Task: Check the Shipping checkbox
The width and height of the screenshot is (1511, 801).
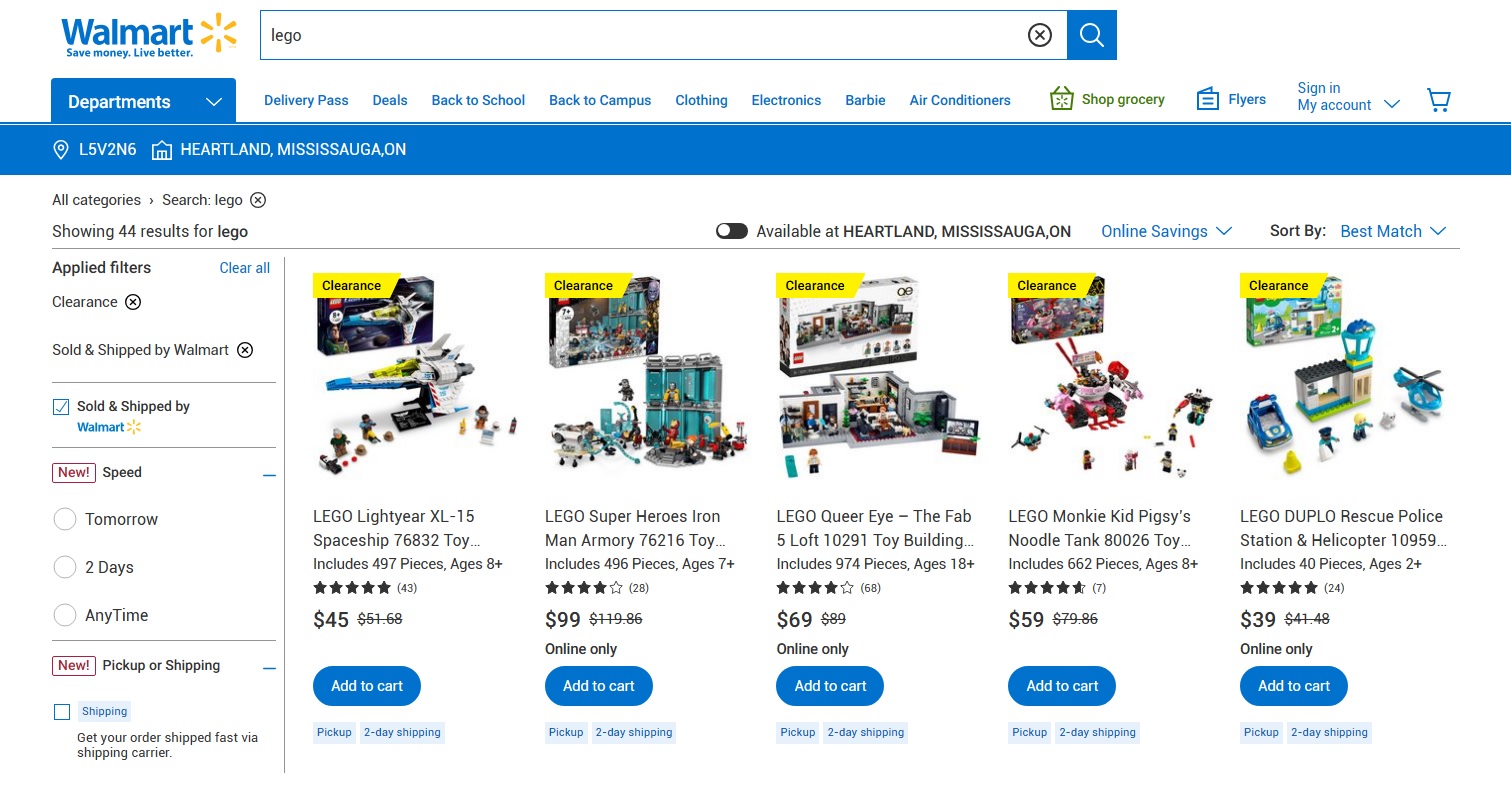Action: (x=62, y=712)
